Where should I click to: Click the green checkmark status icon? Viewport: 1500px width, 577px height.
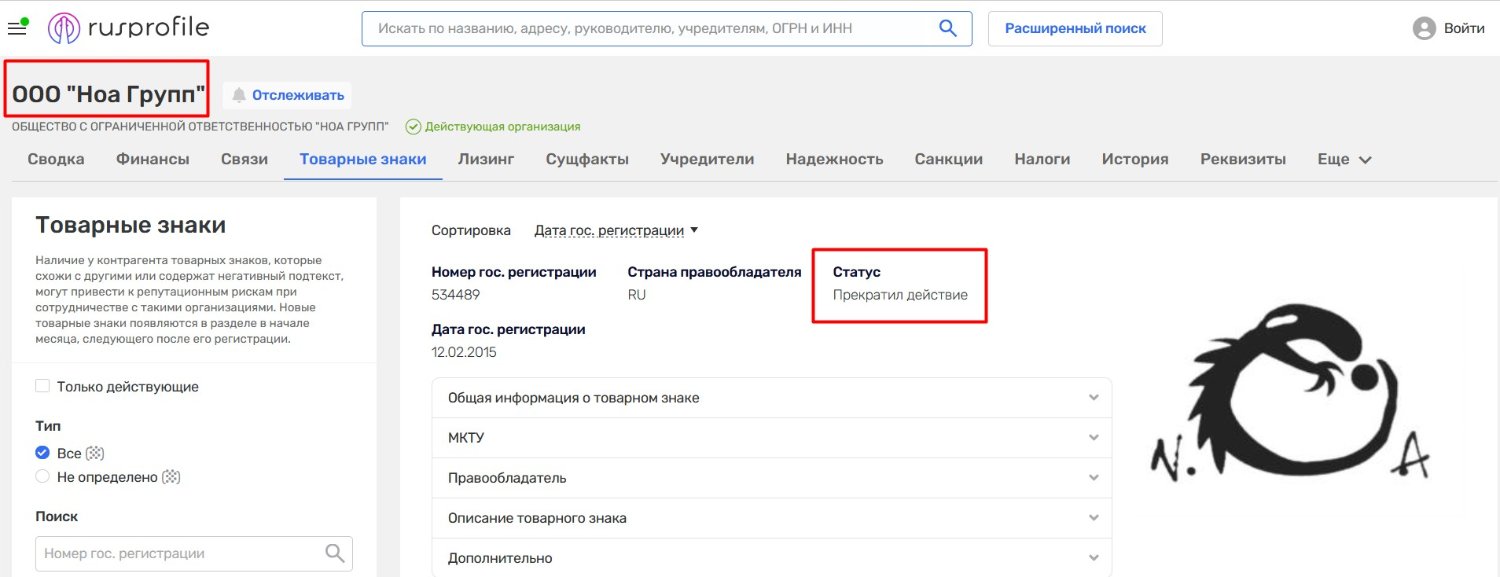pyautogui.click(x=412, y=127)
